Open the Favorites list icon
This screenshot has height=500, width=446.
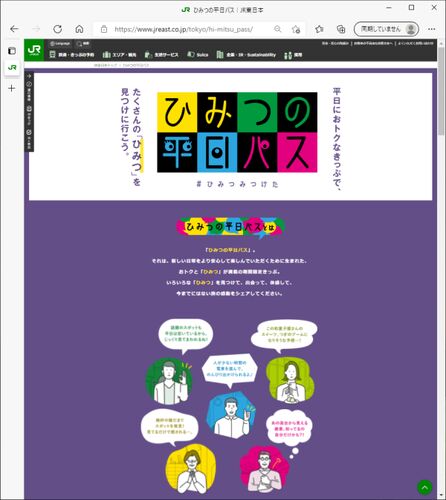pos(319,29)
